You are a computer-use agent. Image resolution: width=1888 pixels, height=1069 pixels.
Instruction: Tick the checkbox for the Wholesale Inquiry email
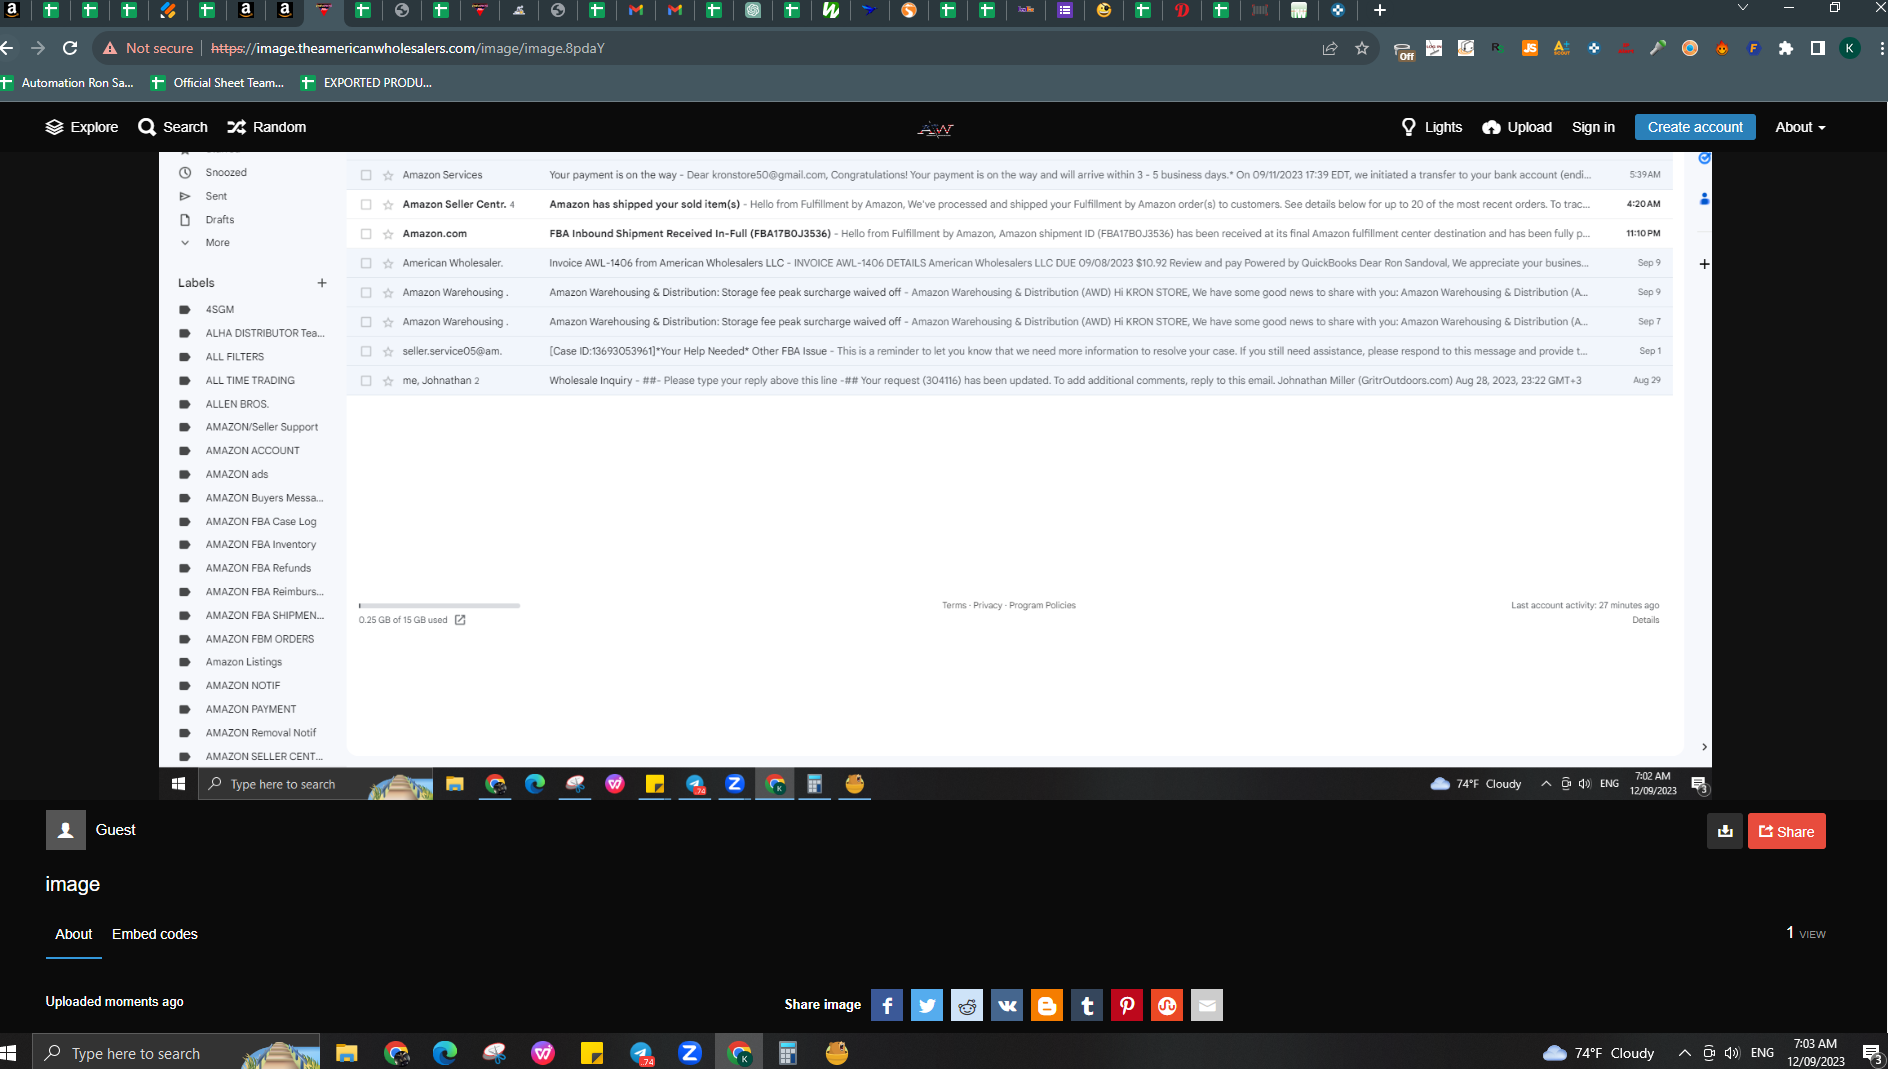coord(366,381)
